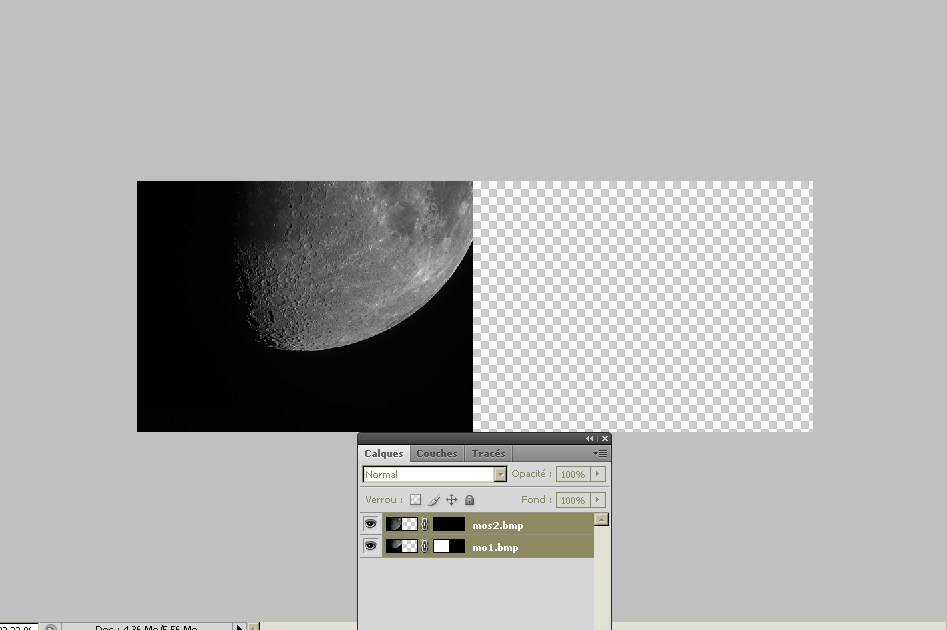The image size is (947, 630).
Task: Select the mo1.bmp layer name
Action: tap(495, 547)
